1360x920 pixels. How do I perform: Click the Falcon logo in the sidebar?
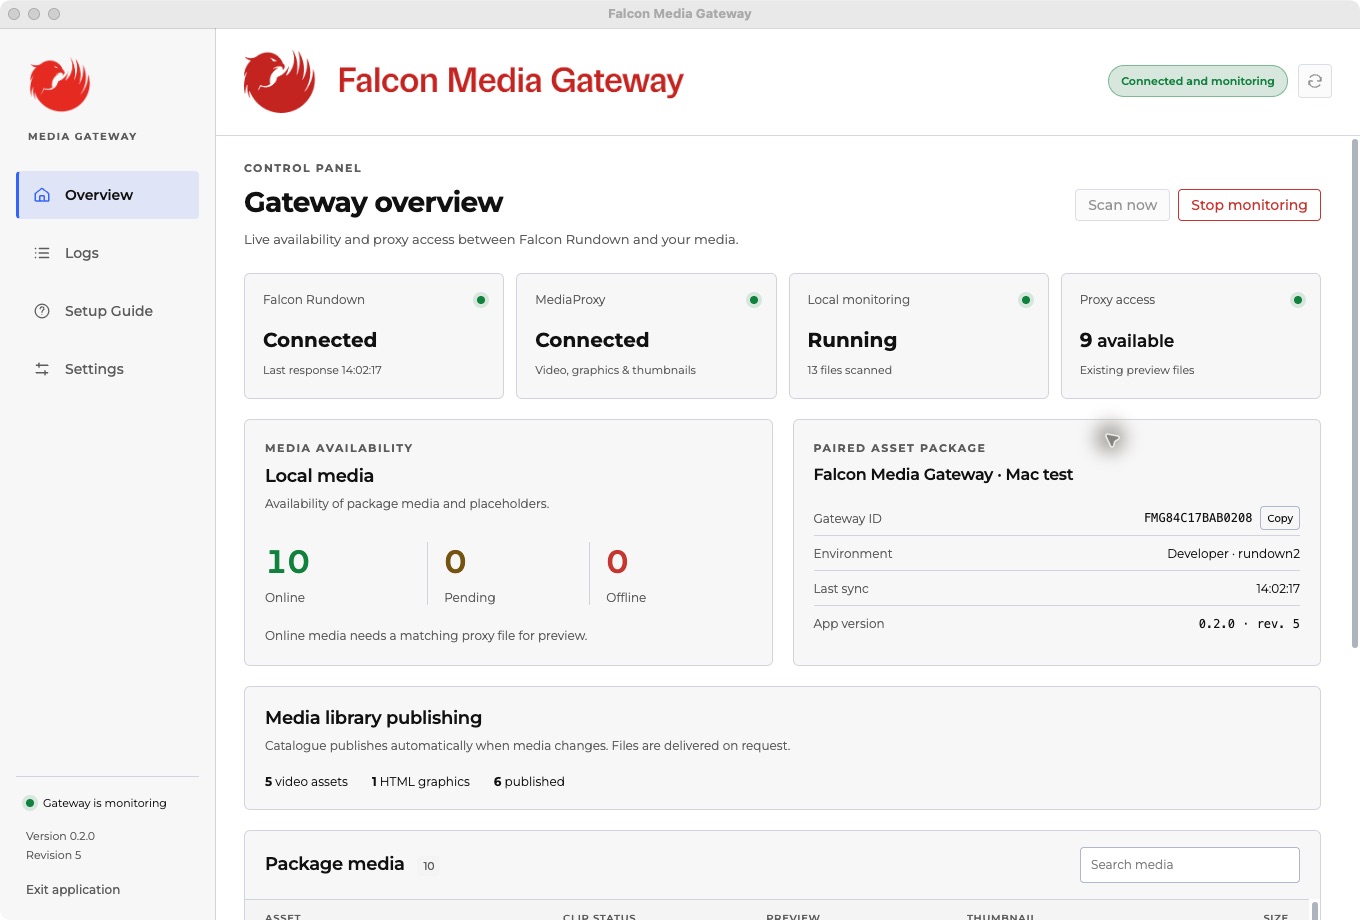pos(60,84)
